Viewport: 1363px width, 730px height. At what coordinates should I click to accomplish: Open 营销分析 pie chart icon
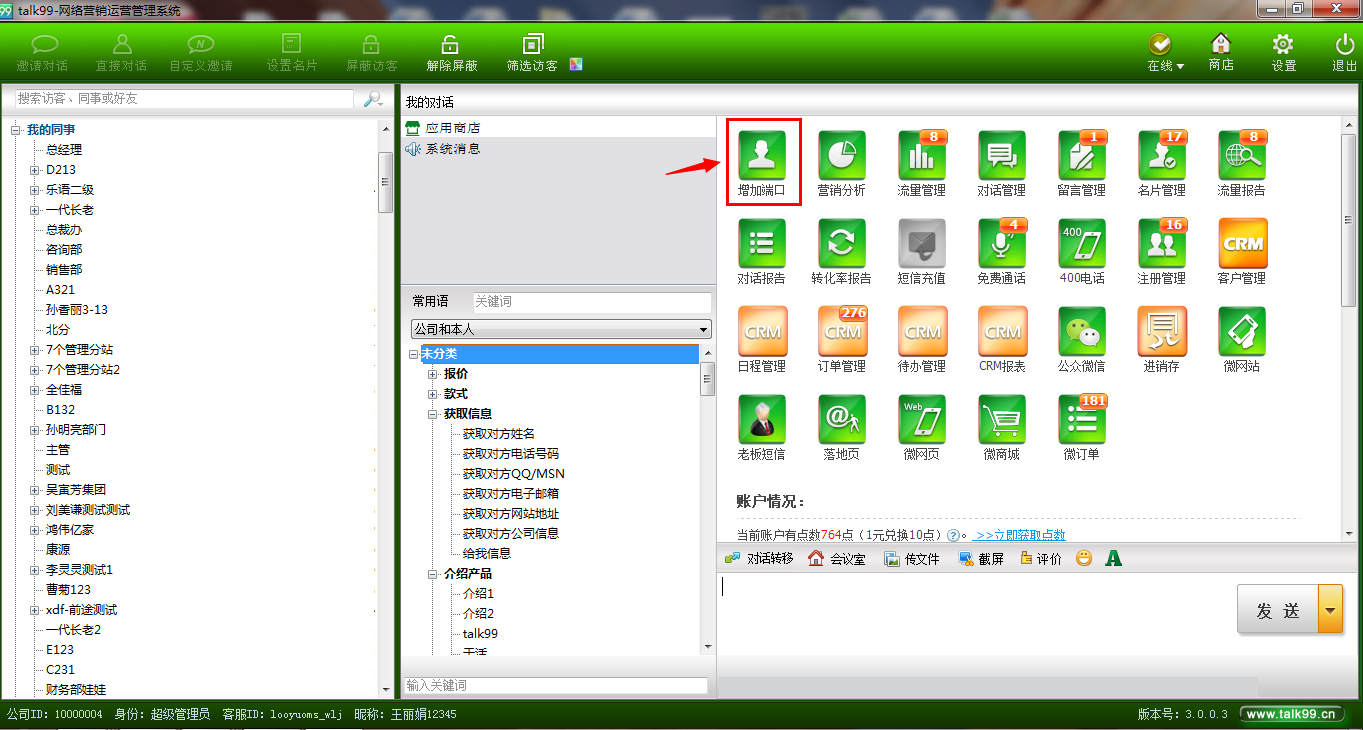[x=842, y=156]
